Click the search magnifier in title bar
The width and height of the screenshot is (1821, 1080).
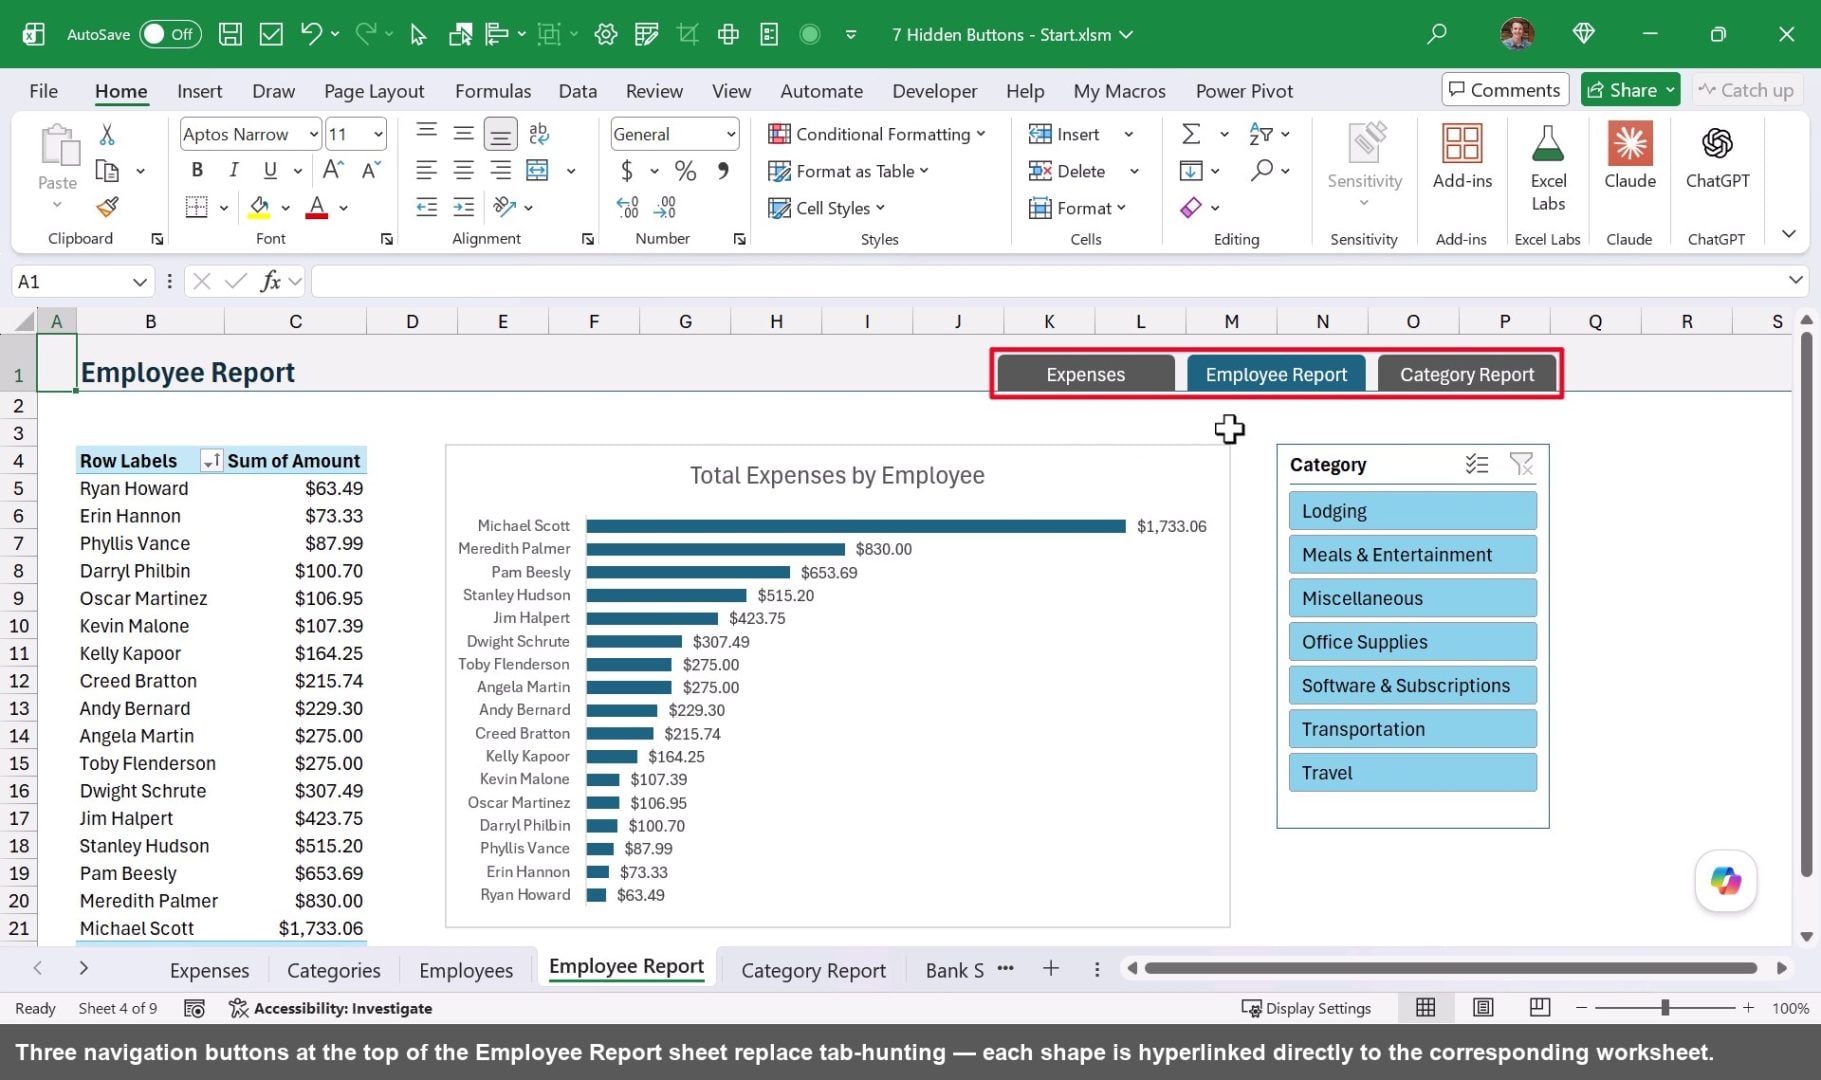coord(1437,34)
